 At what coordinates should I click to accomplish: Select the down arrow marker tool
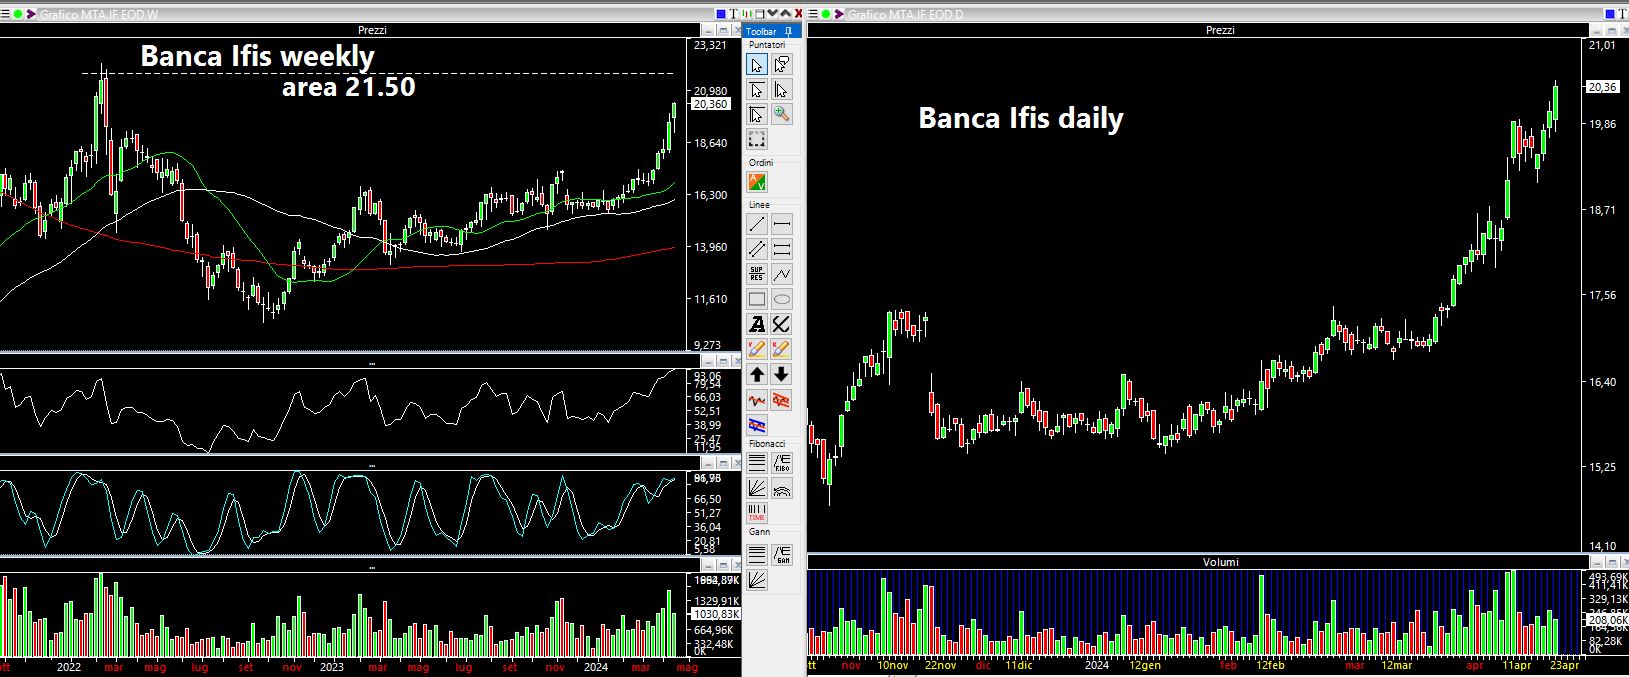pyautogui.click(x=782, y=374)
